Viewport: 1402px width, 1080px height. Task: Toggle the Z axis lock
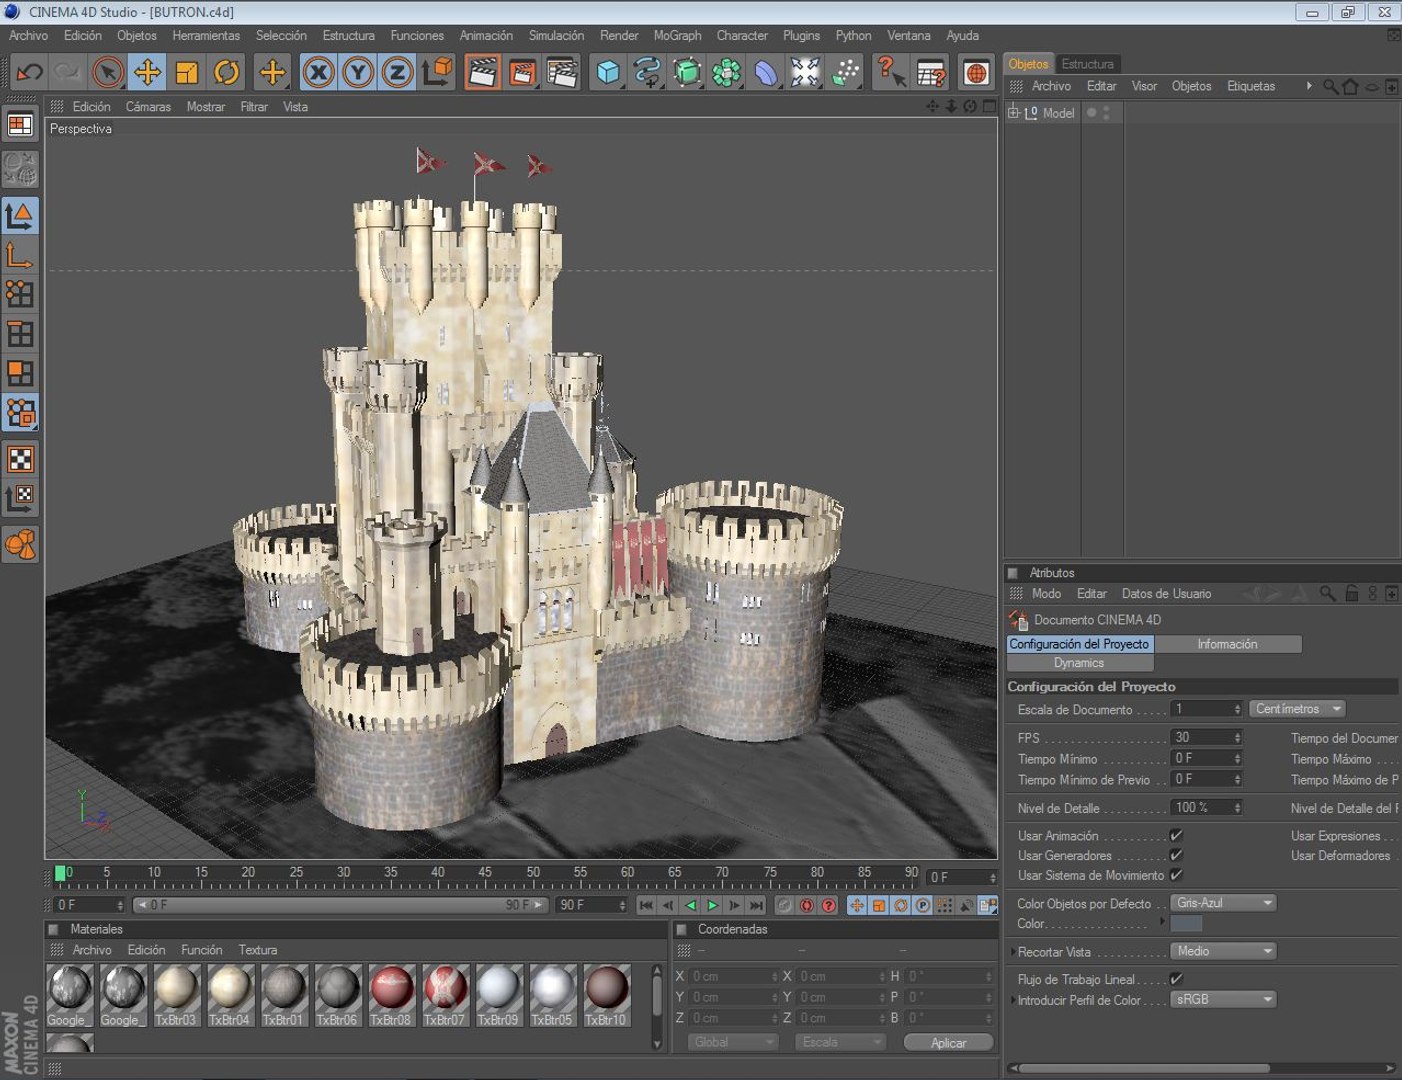(x=397, y=72)
